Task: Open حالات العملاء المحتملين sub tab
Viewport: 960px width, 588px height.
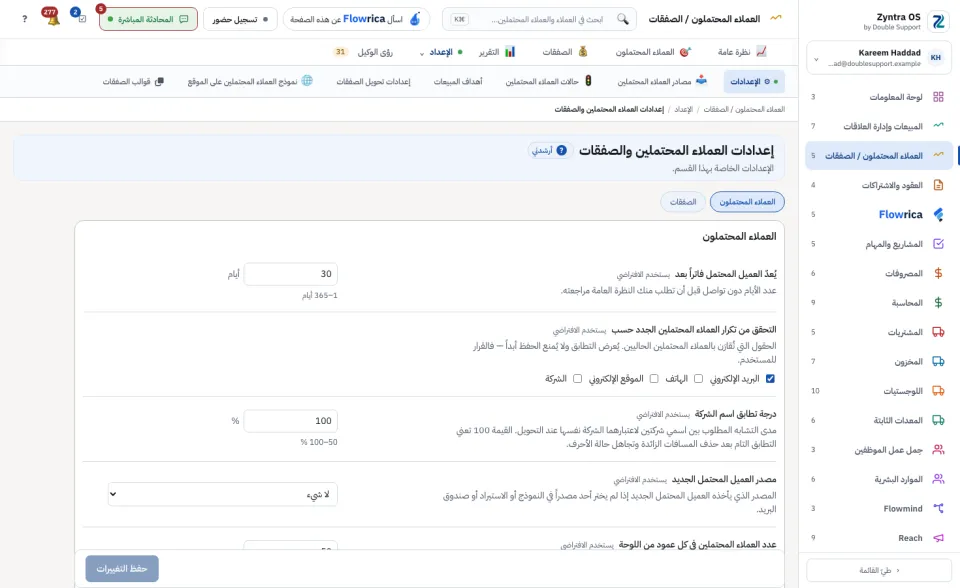Action: pyautogui.click(x=549, y=81)
